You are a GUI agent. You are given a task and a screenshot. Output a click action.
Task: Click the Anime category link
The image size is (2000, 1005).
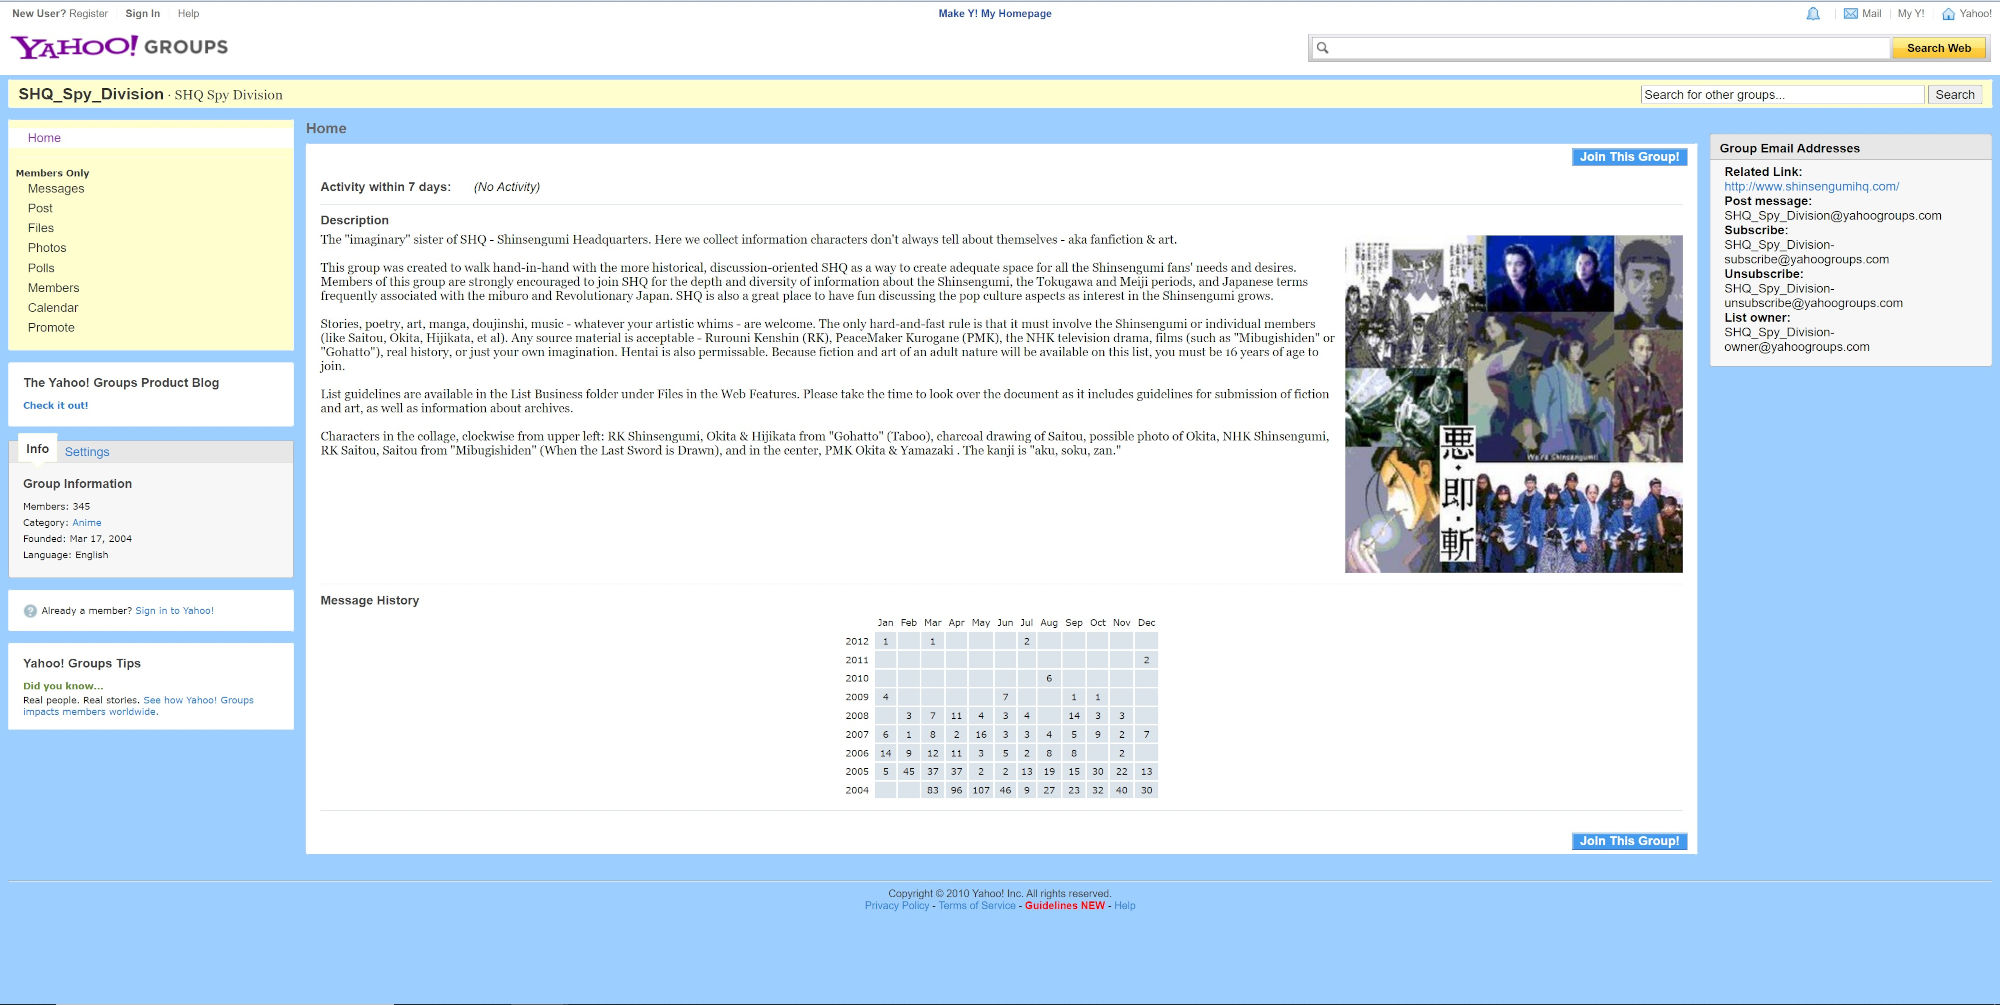pos(86,523)
